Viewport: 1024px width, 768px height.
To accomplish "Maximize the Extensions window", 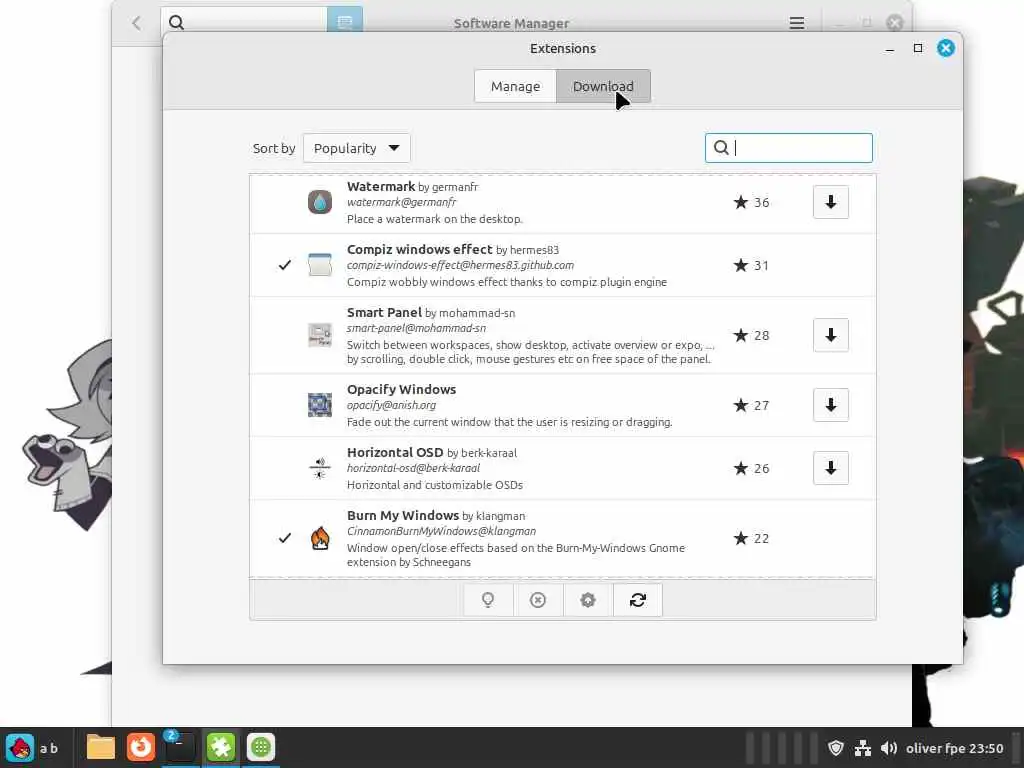I will click(x=918, y=48).
